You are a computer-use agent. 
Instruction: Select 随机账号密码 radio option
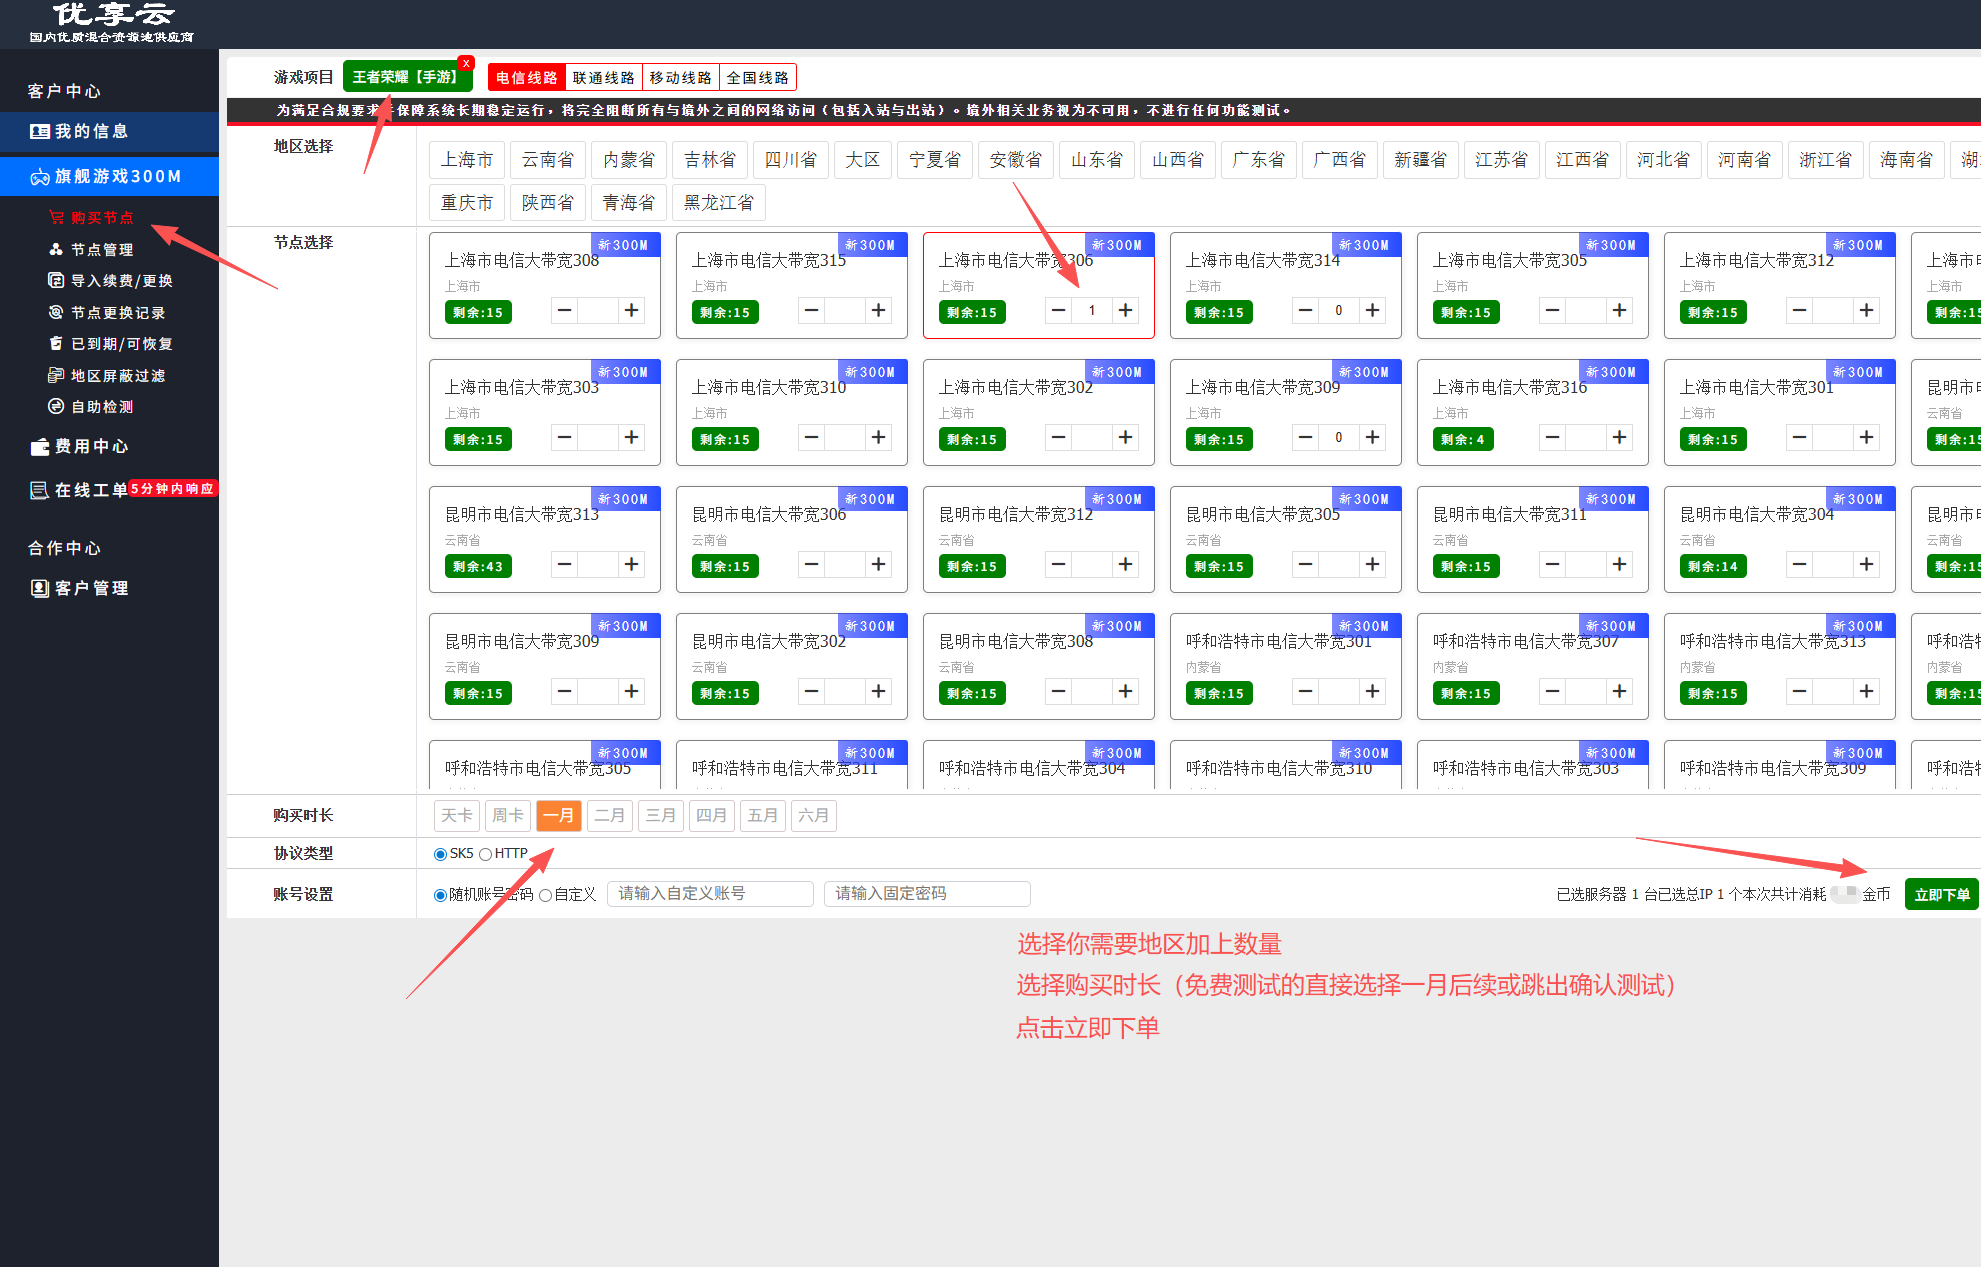click(x=440, y=895)
